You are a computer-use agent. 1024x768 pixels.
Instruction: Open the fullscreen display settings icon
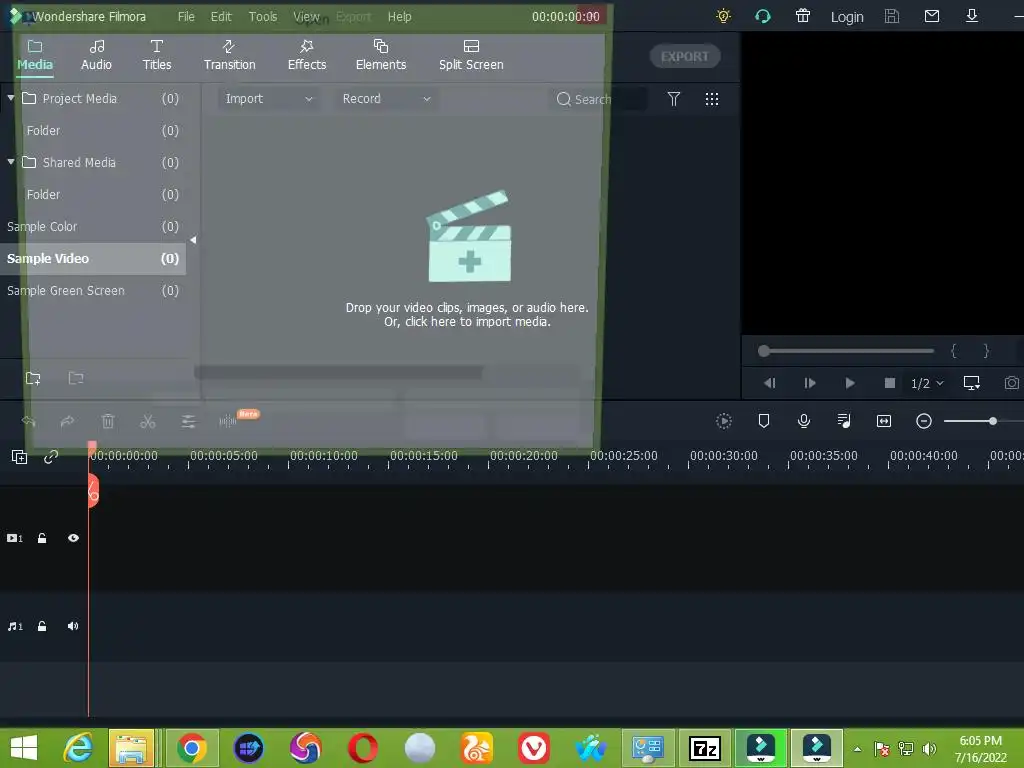[972, 383]
